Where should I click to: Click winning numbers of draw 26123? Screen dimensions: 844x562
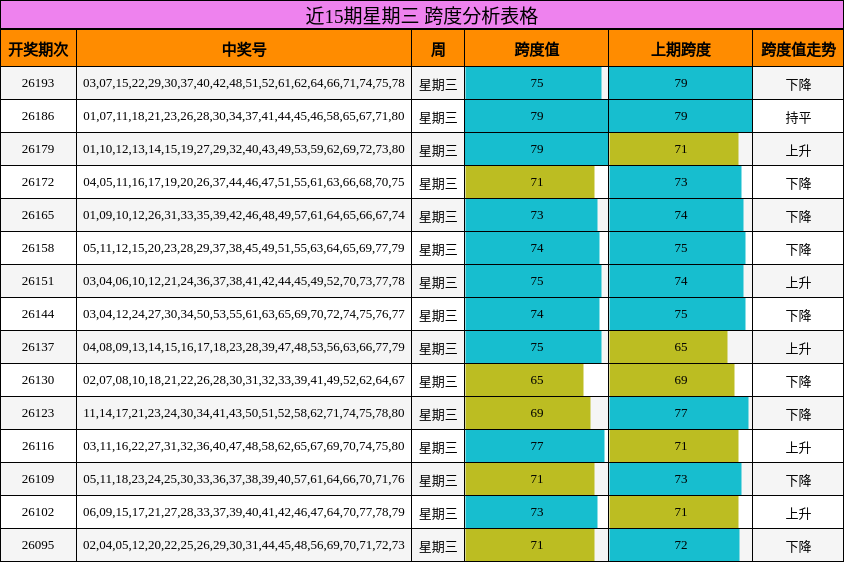[244, 413]
